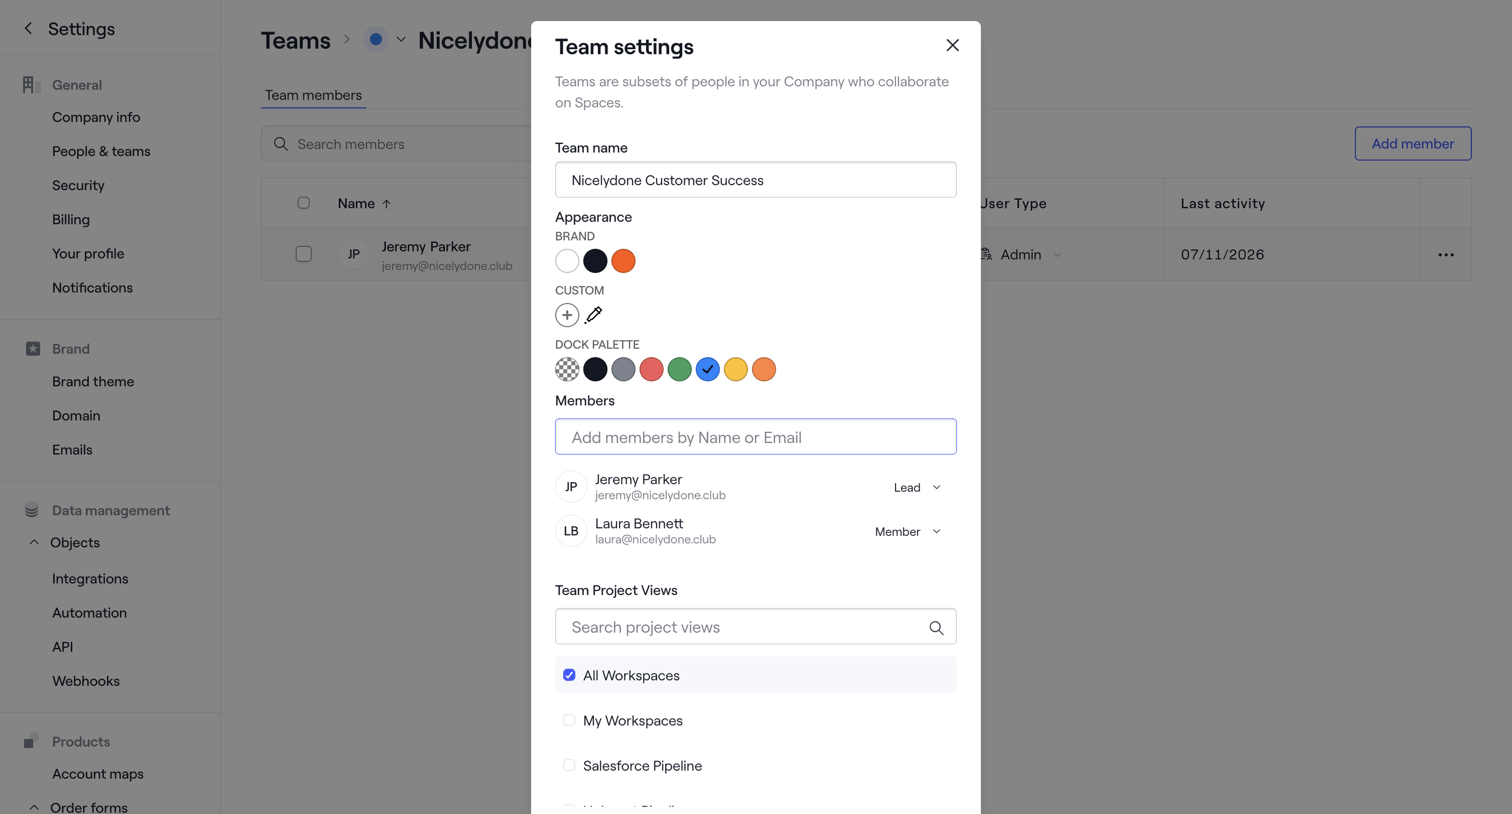Click the Last activity column header

click(1222, 203)
